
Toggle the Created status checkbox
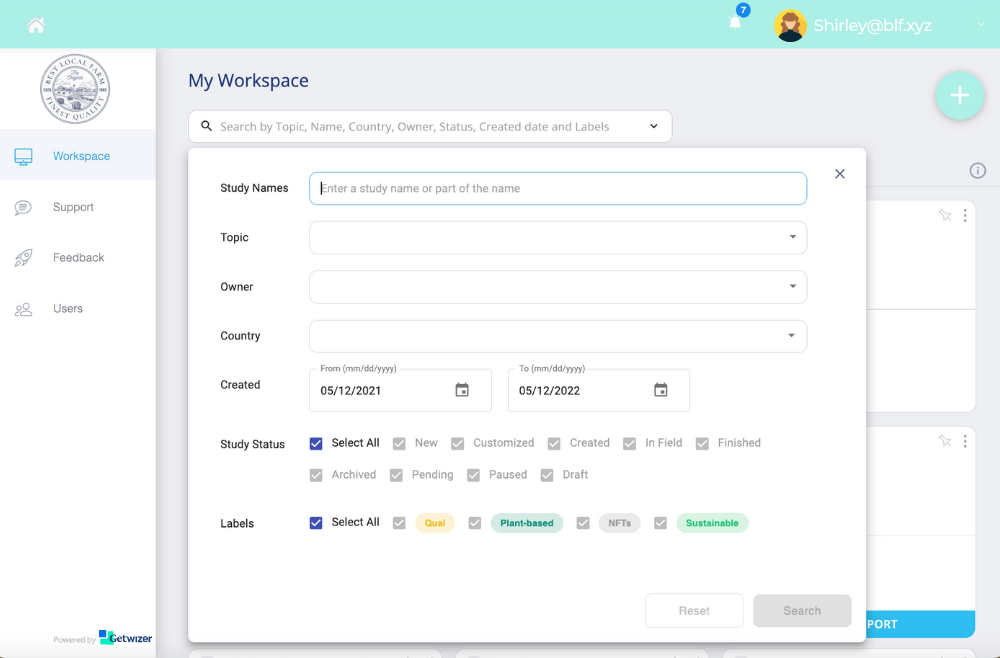point(554,444)
